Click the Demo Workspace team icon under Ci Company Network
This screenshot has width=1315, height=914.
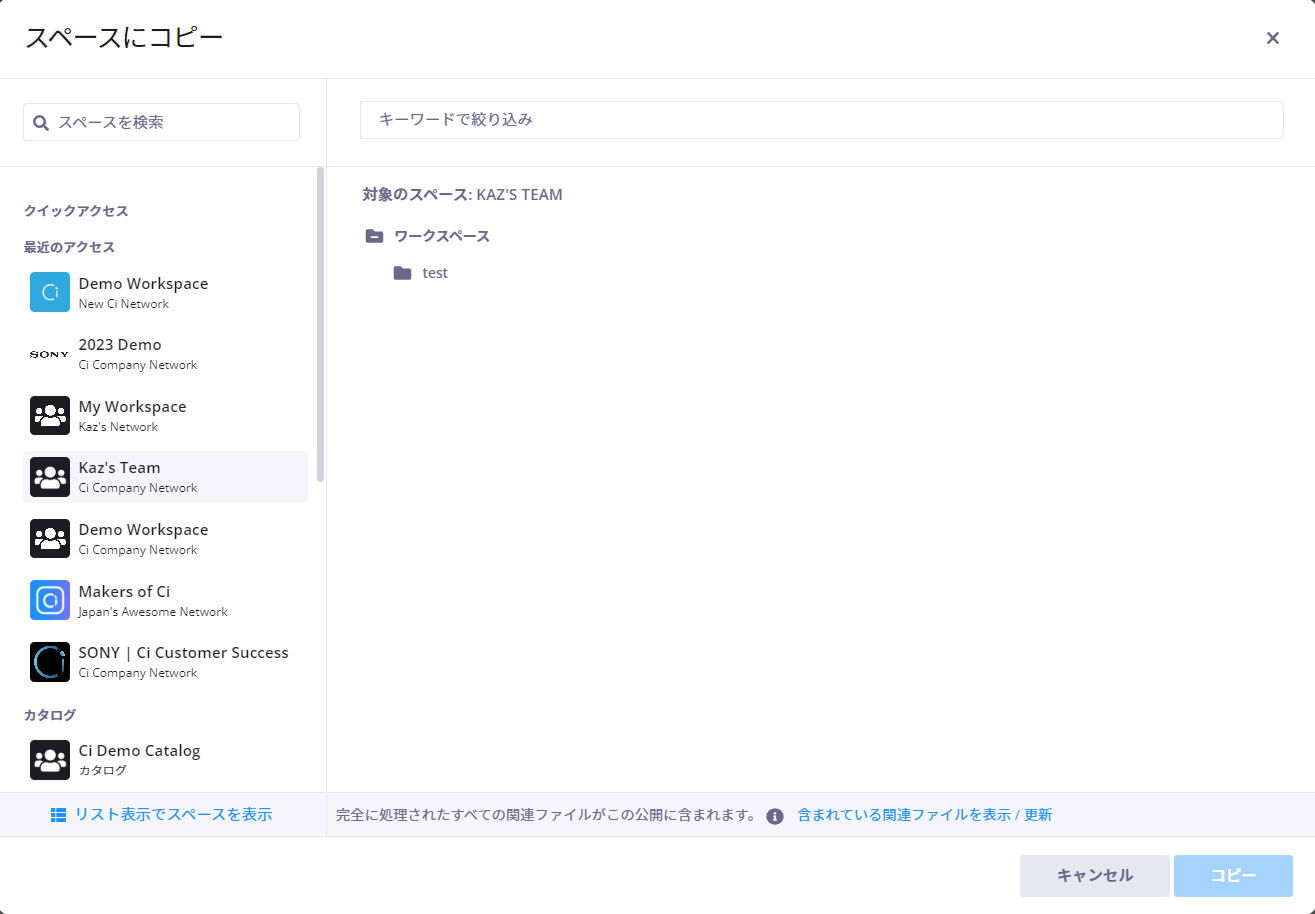point(50,539)
